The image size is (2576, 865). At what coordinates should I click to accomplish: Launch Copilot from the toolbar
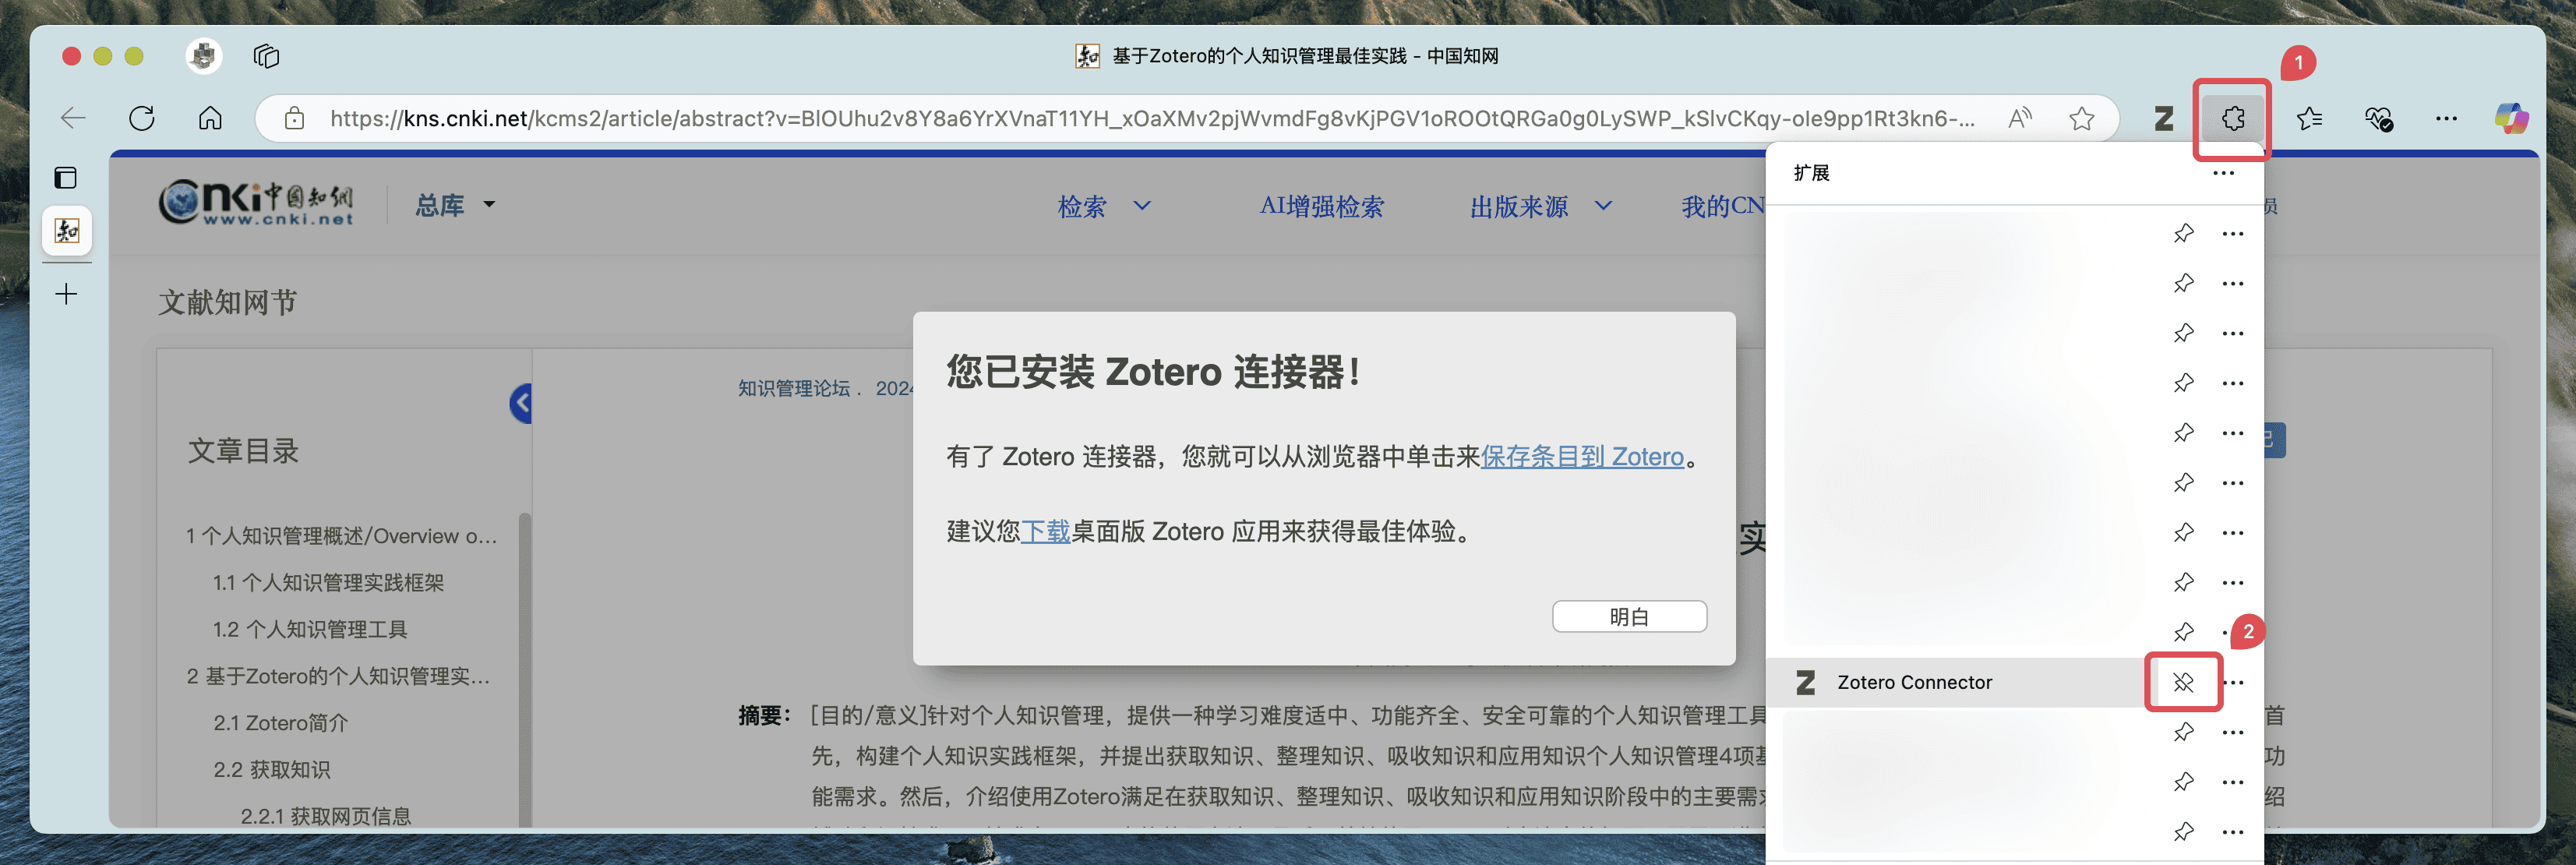2511,118
